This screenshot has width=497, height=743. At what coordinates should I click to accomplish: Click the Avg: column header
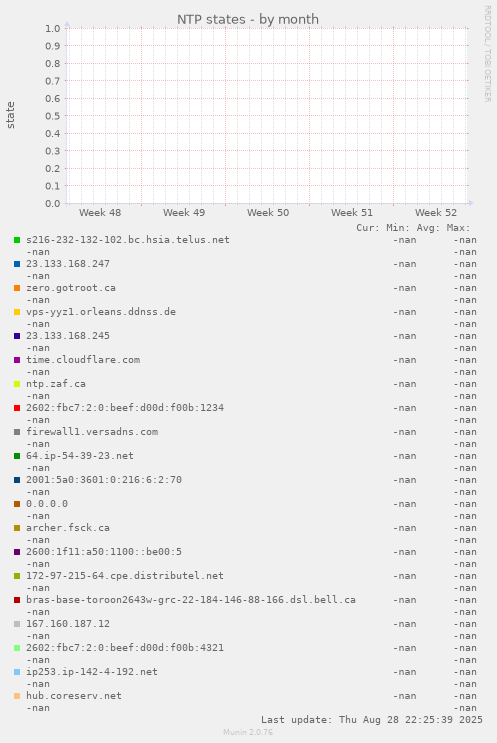428,228
